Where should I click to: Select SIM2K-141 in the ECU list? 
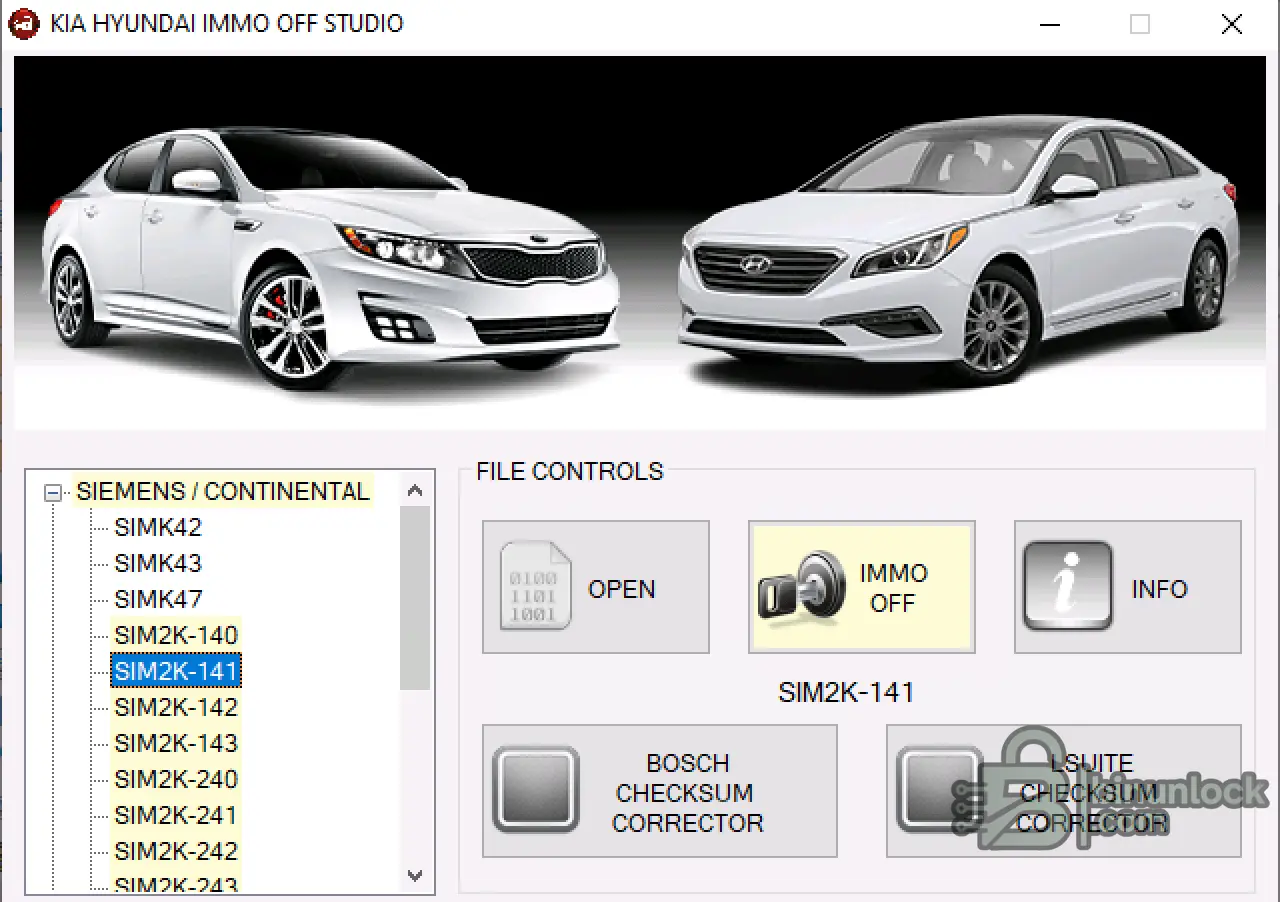(176, 671)
